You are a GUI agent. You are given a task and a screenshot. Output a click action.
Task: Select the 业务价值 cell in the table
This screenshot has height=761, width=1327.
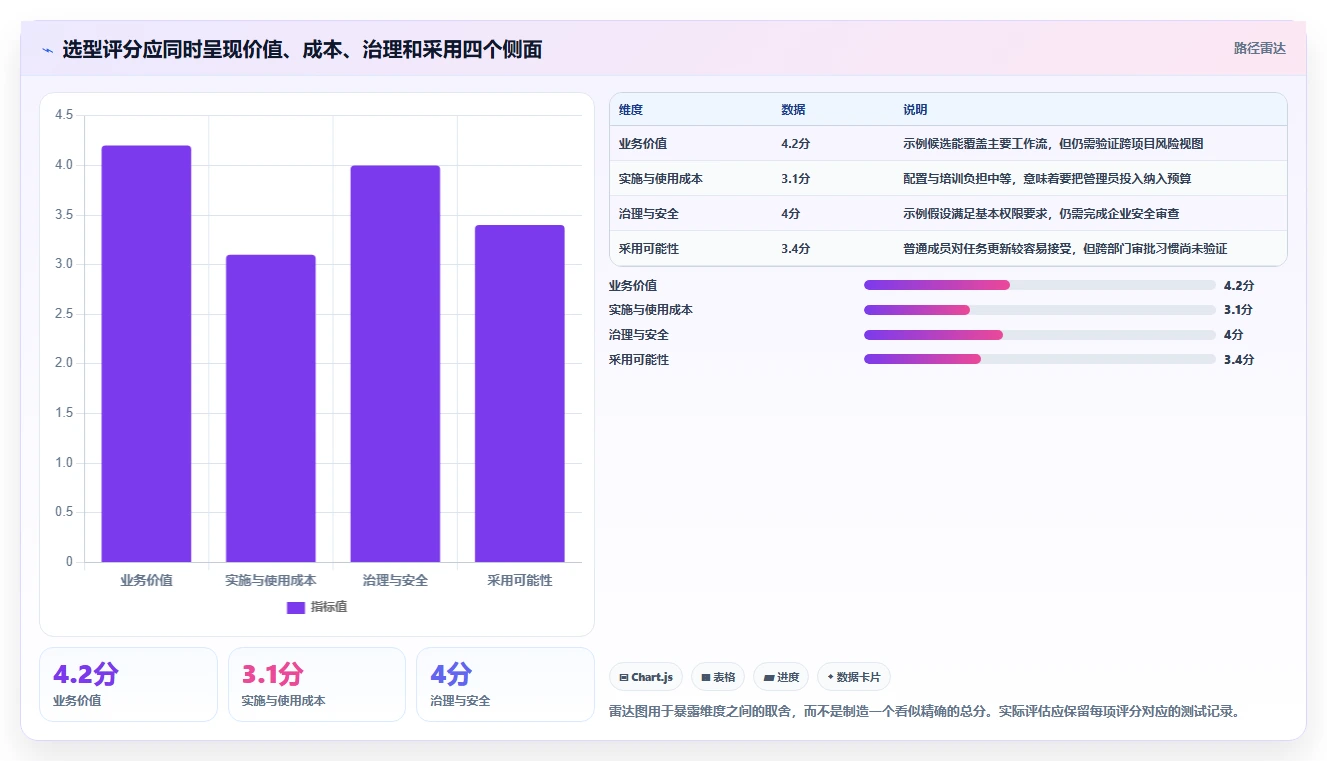(643, 144)
